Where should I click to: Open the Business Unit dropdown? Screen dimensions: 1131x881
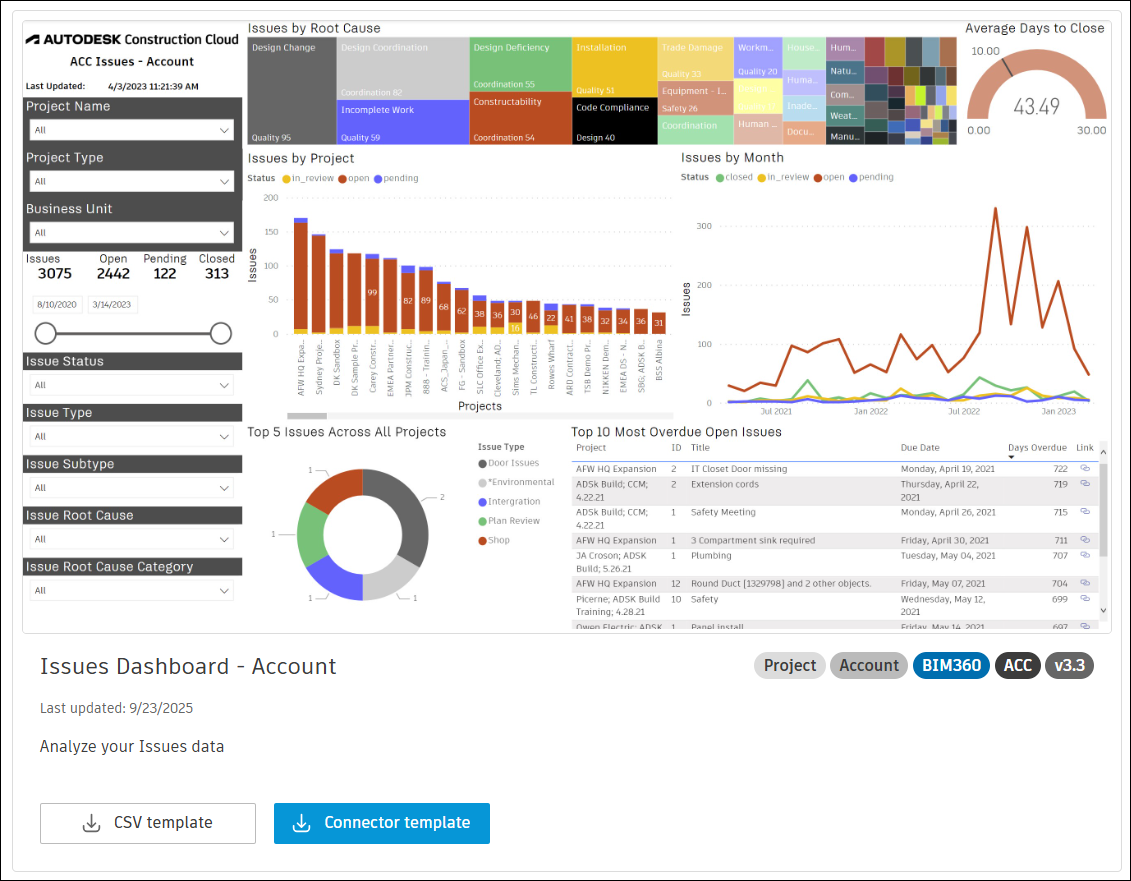(x=132, y=232)
